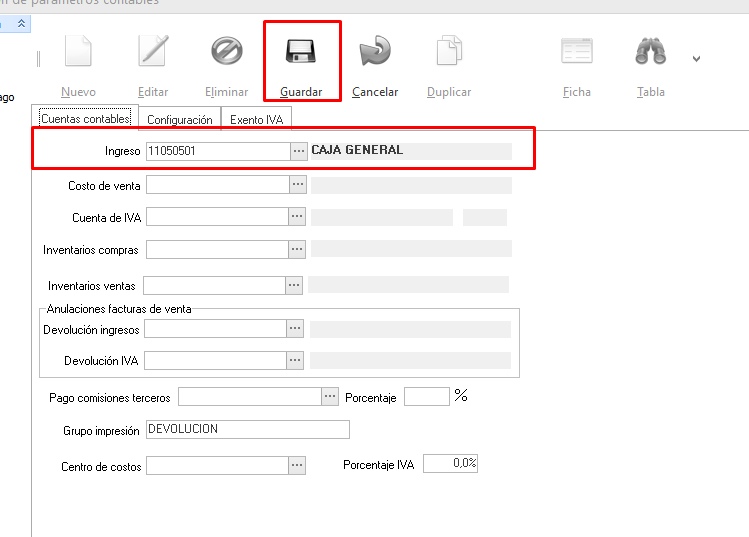This screenshot has width=749, height=537.
Task: Click the Duplicar copy icon
Action: (x=449, y=52)
